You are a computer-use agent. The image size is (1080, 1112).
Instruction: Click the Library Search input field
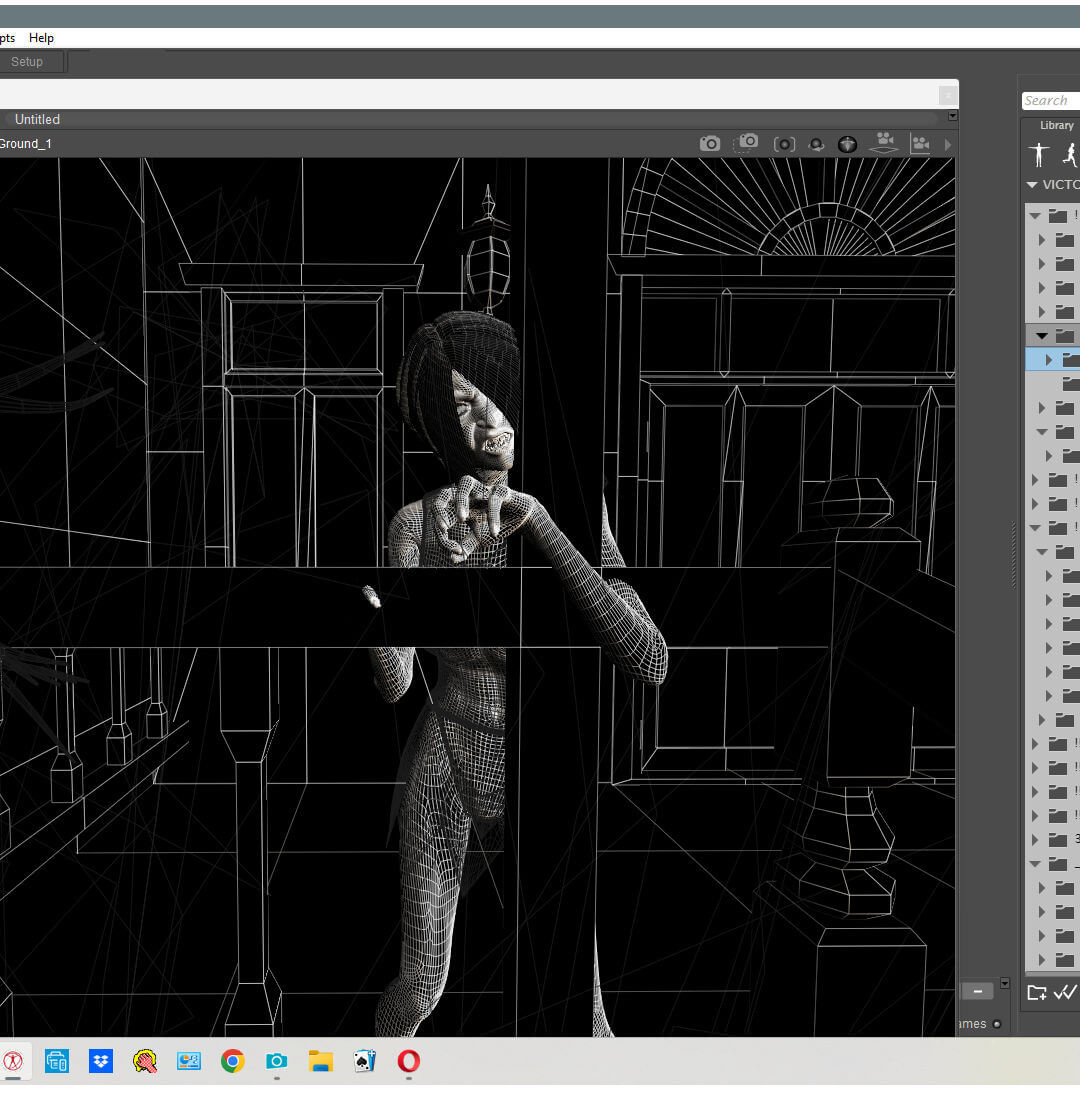point(1051,101)
